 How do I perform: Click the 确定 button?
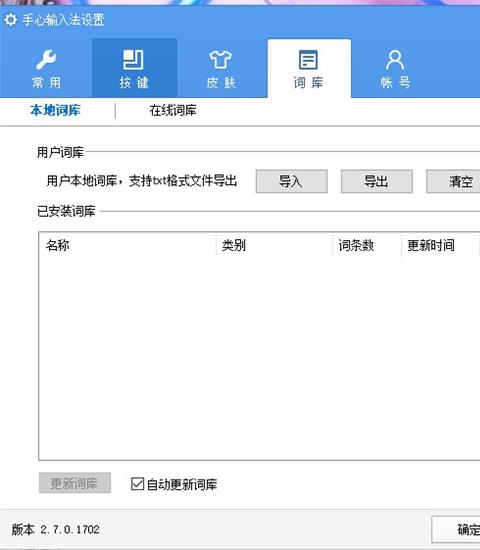(456, 529)
